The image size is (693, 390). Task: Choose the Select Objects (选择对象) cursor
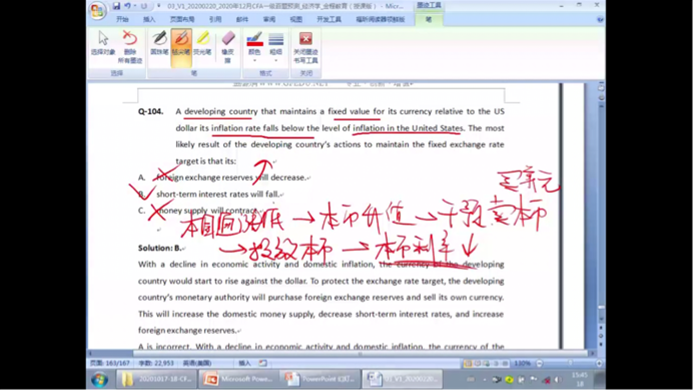[x=103, y=43]
